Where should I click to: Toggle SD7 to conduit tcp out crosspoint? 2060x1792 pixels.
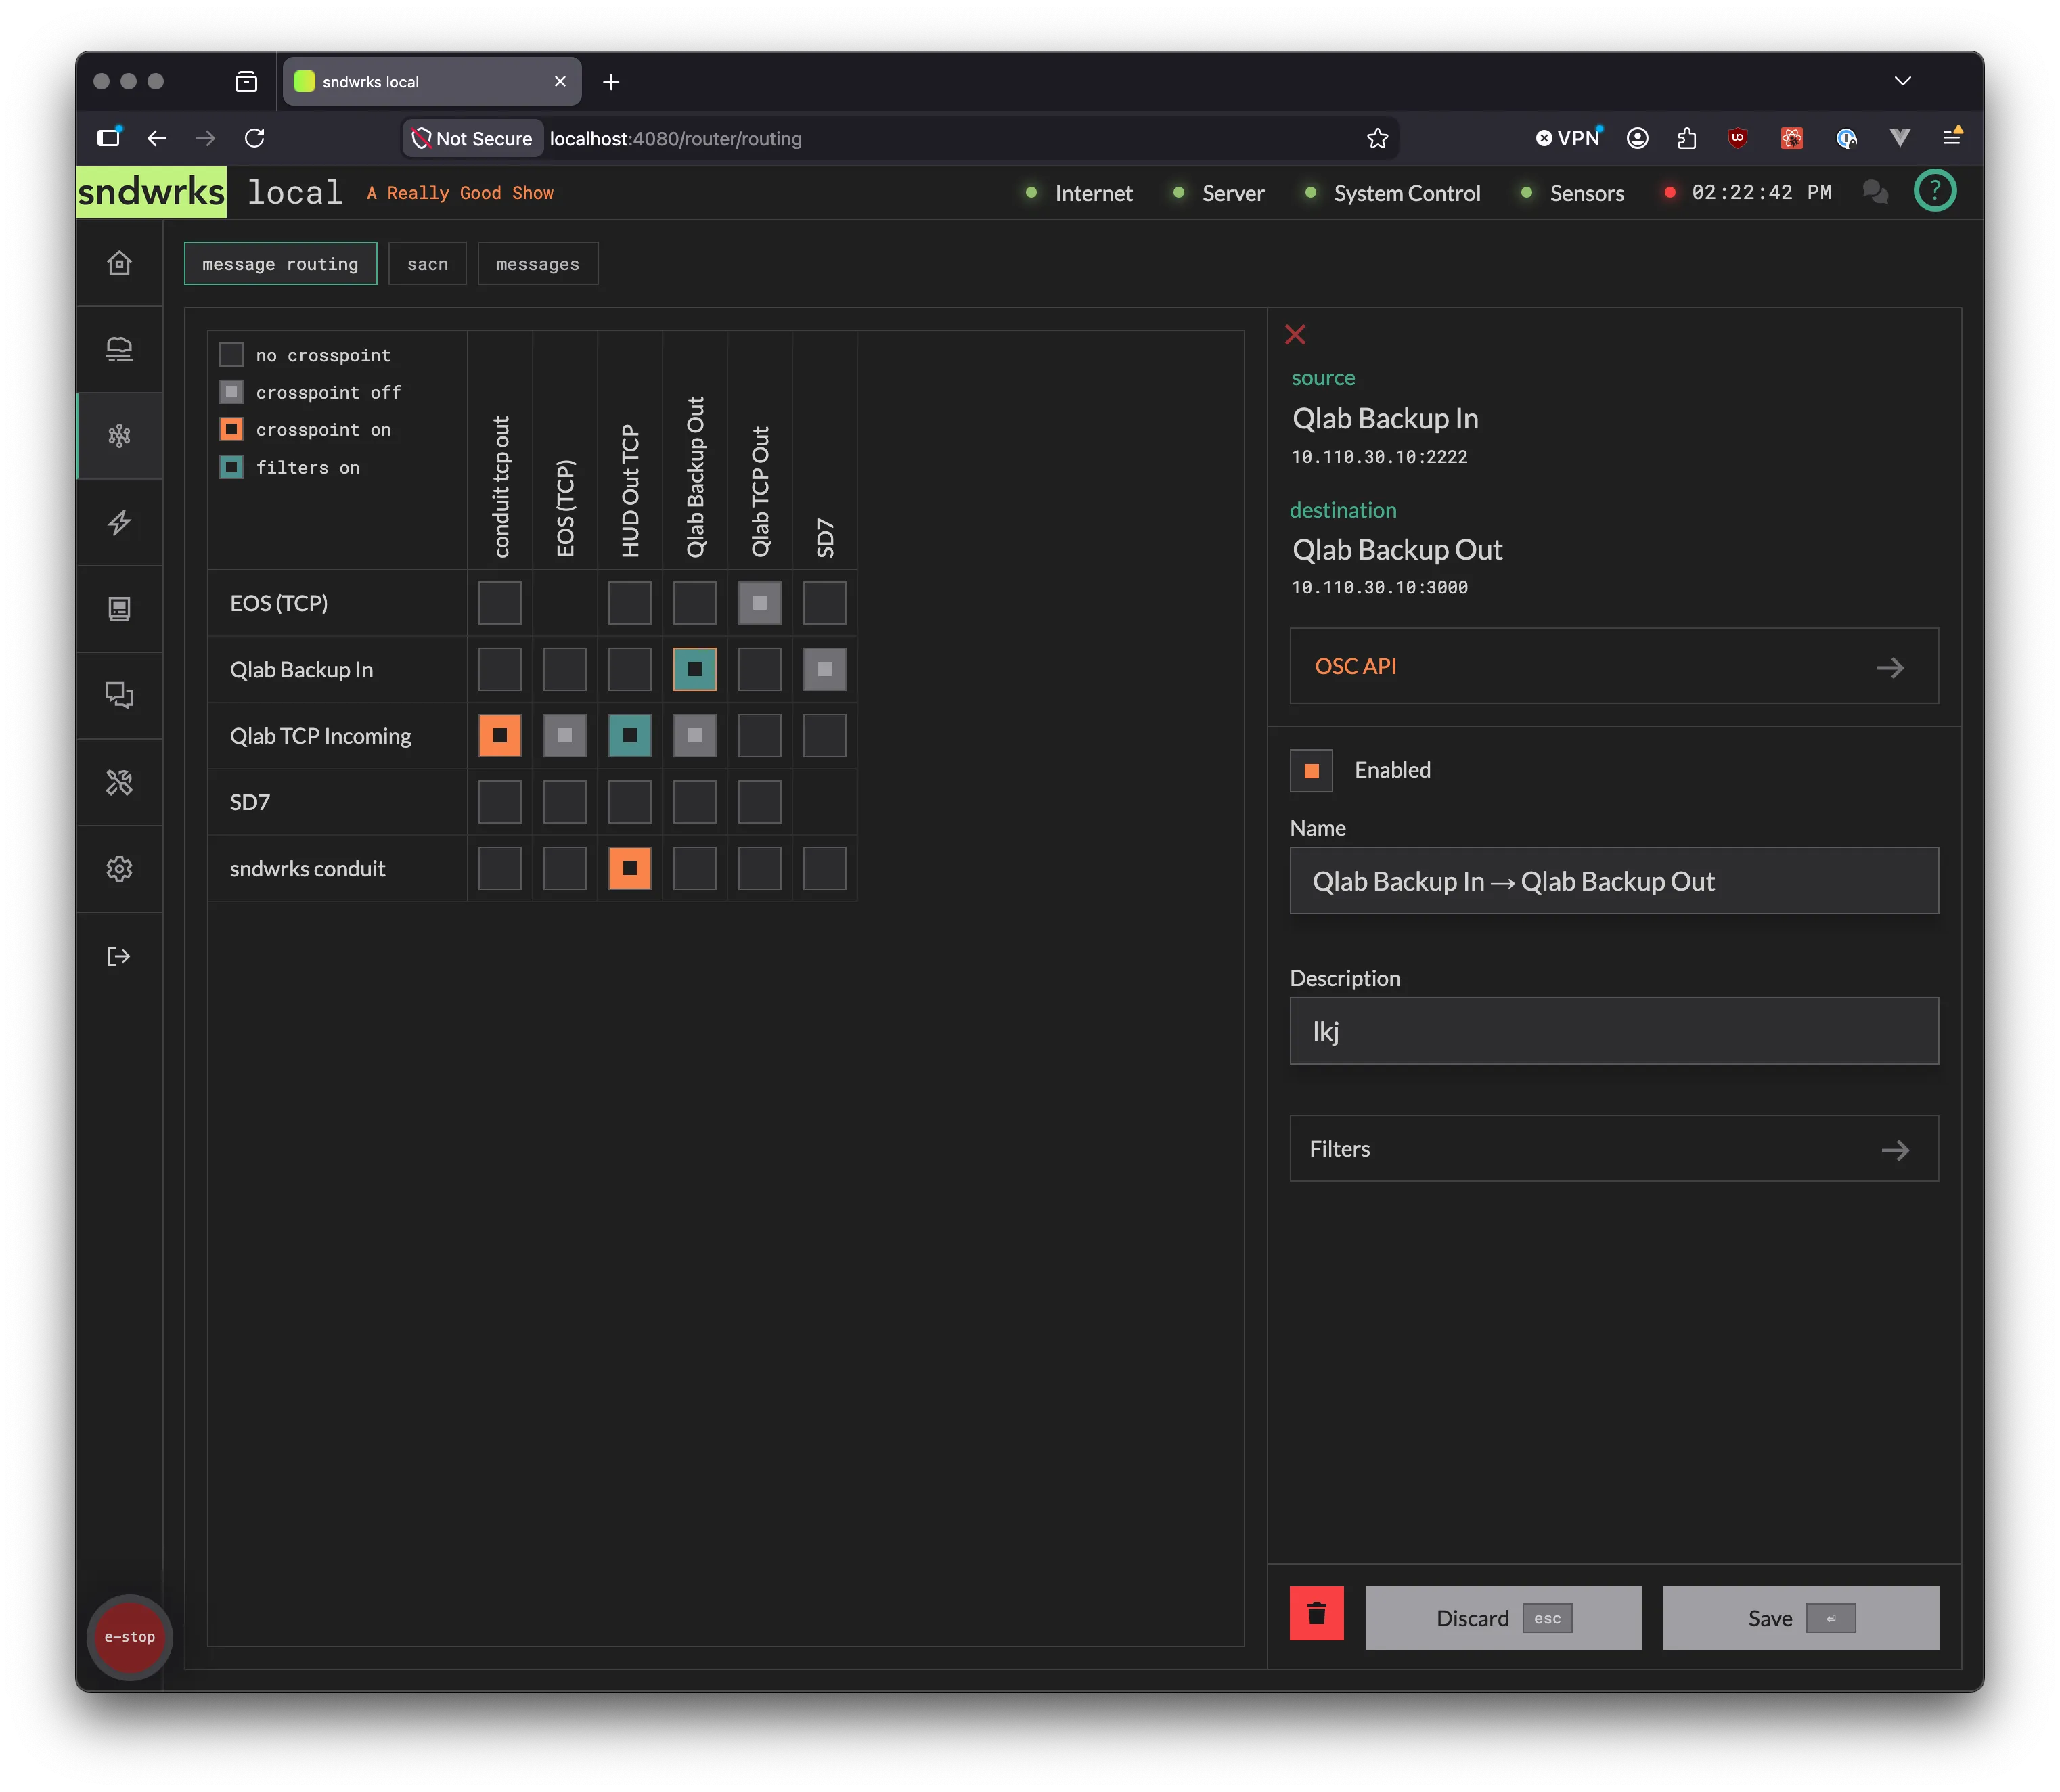click(x=499, y=802)
